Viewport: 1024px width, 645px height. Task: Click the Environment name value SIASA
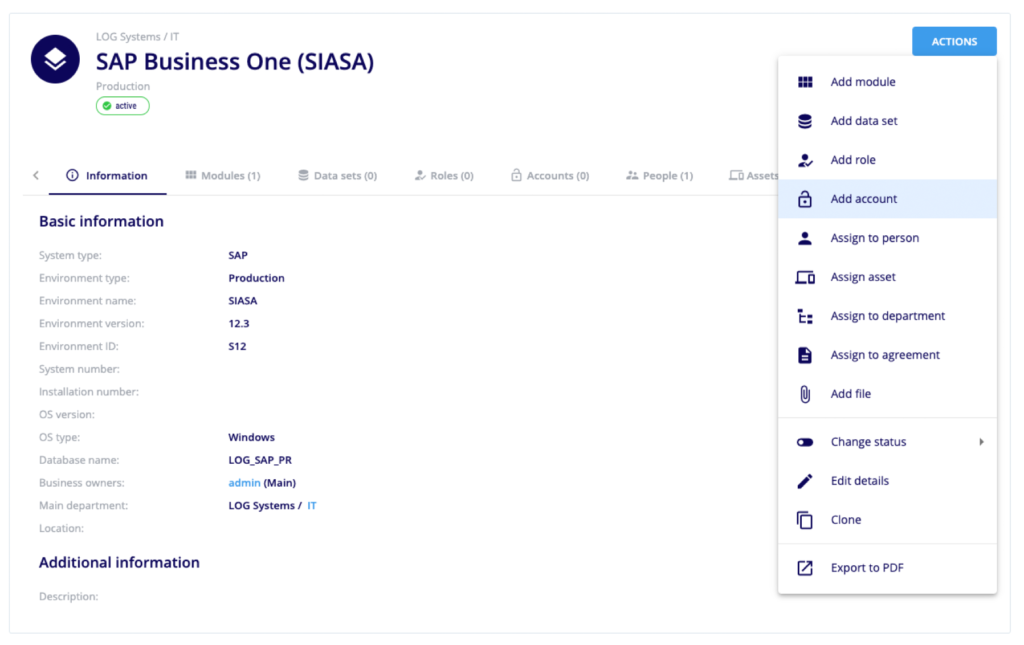point(242,301)
